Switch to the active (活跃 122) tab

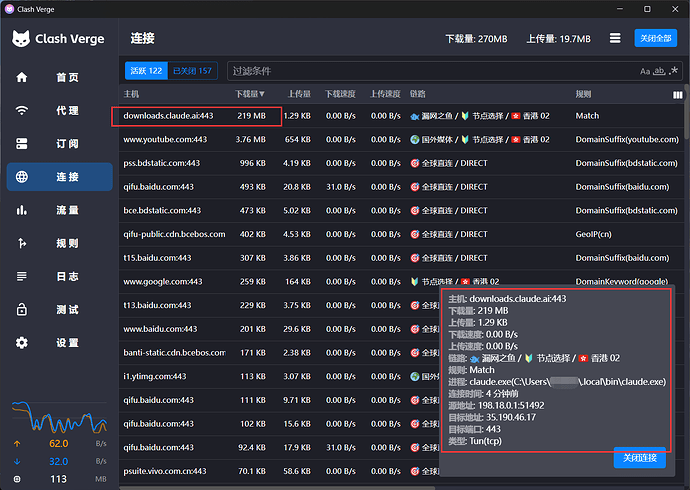[146, 71]
